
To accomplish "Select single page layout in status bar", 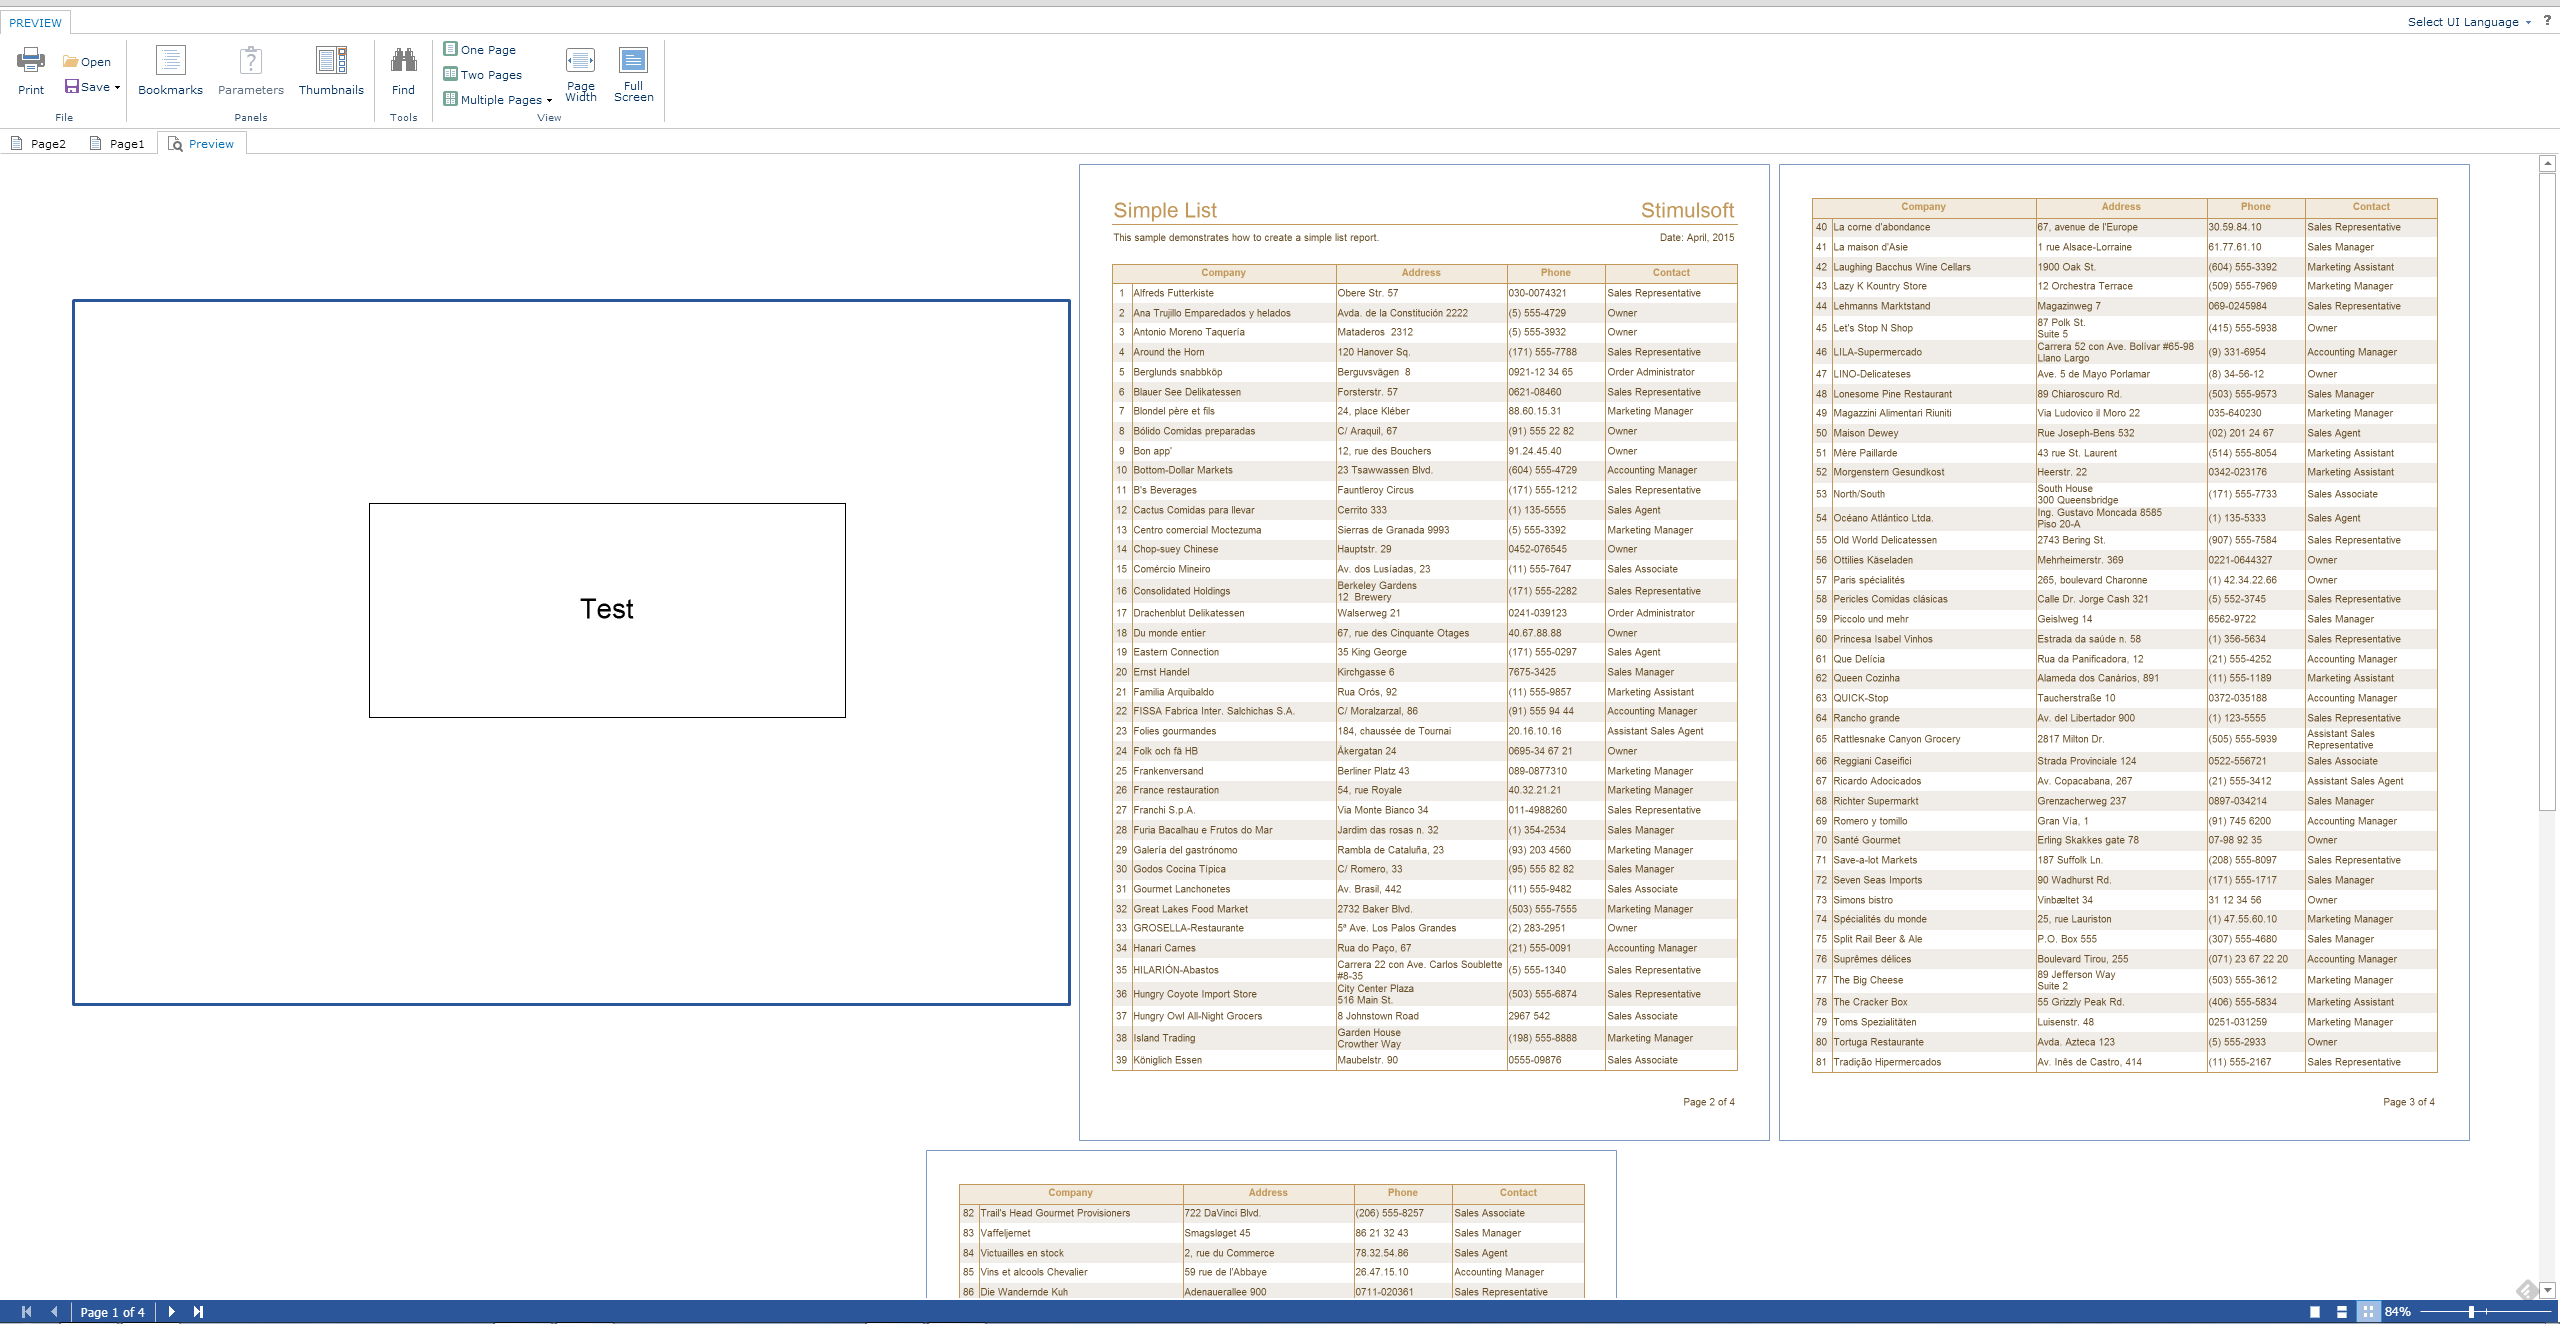I will pyautogui.click(x=2315, y=1312).
